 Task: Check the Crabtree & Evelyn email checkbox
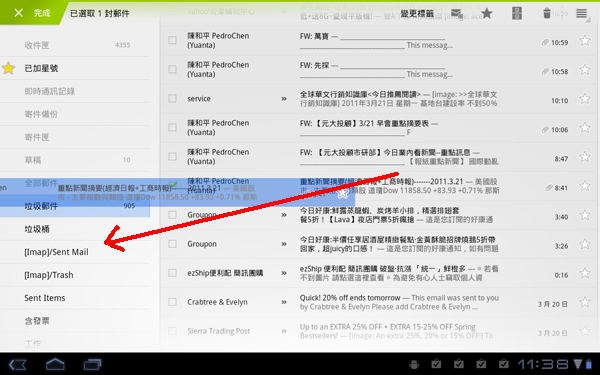pyautogui.click(x=173, y=302)
